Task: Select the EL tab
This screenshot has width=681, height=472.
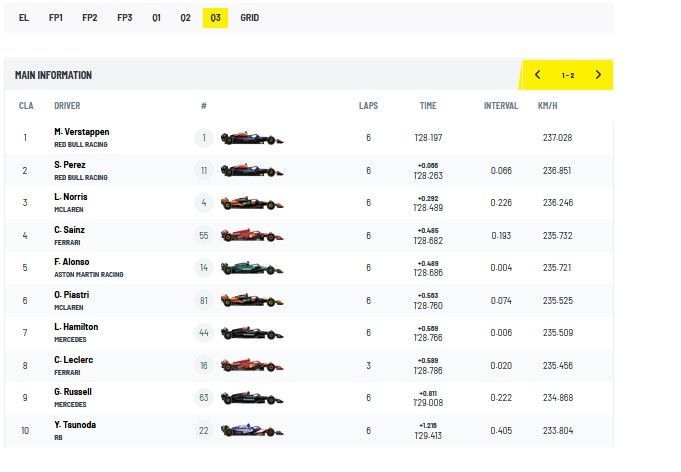Action: tap(24, 18)
